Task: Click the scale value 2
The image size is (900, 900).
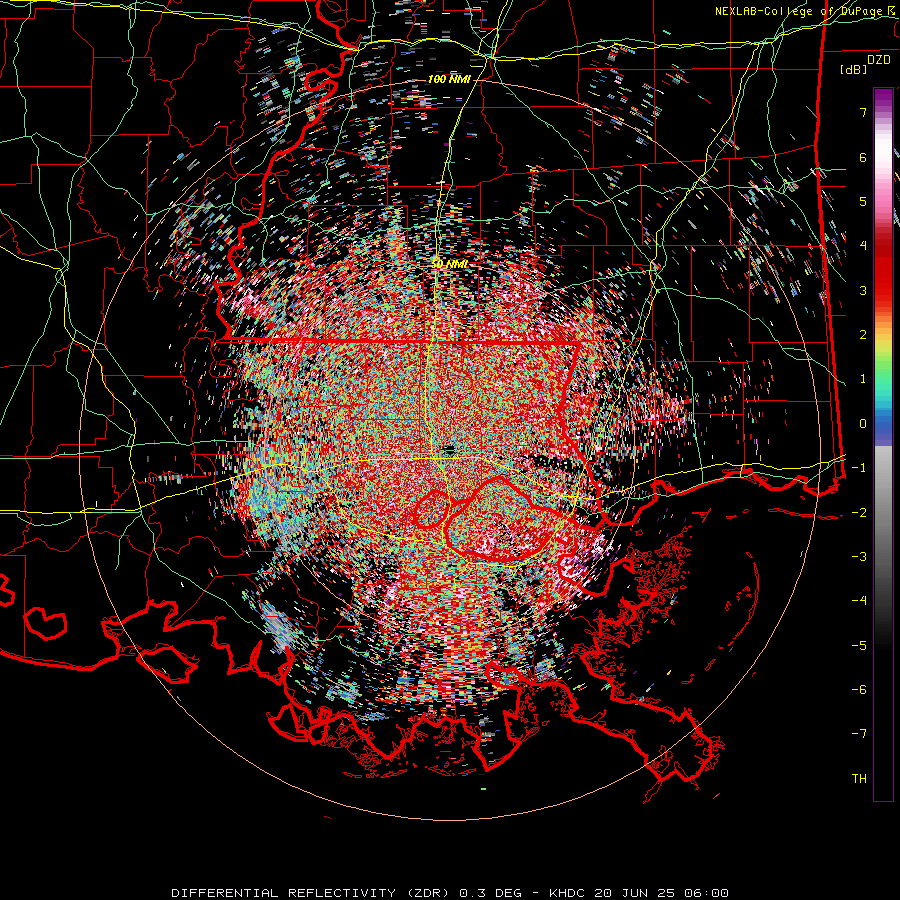Action: pyautogui.click(x=863, y=335)
